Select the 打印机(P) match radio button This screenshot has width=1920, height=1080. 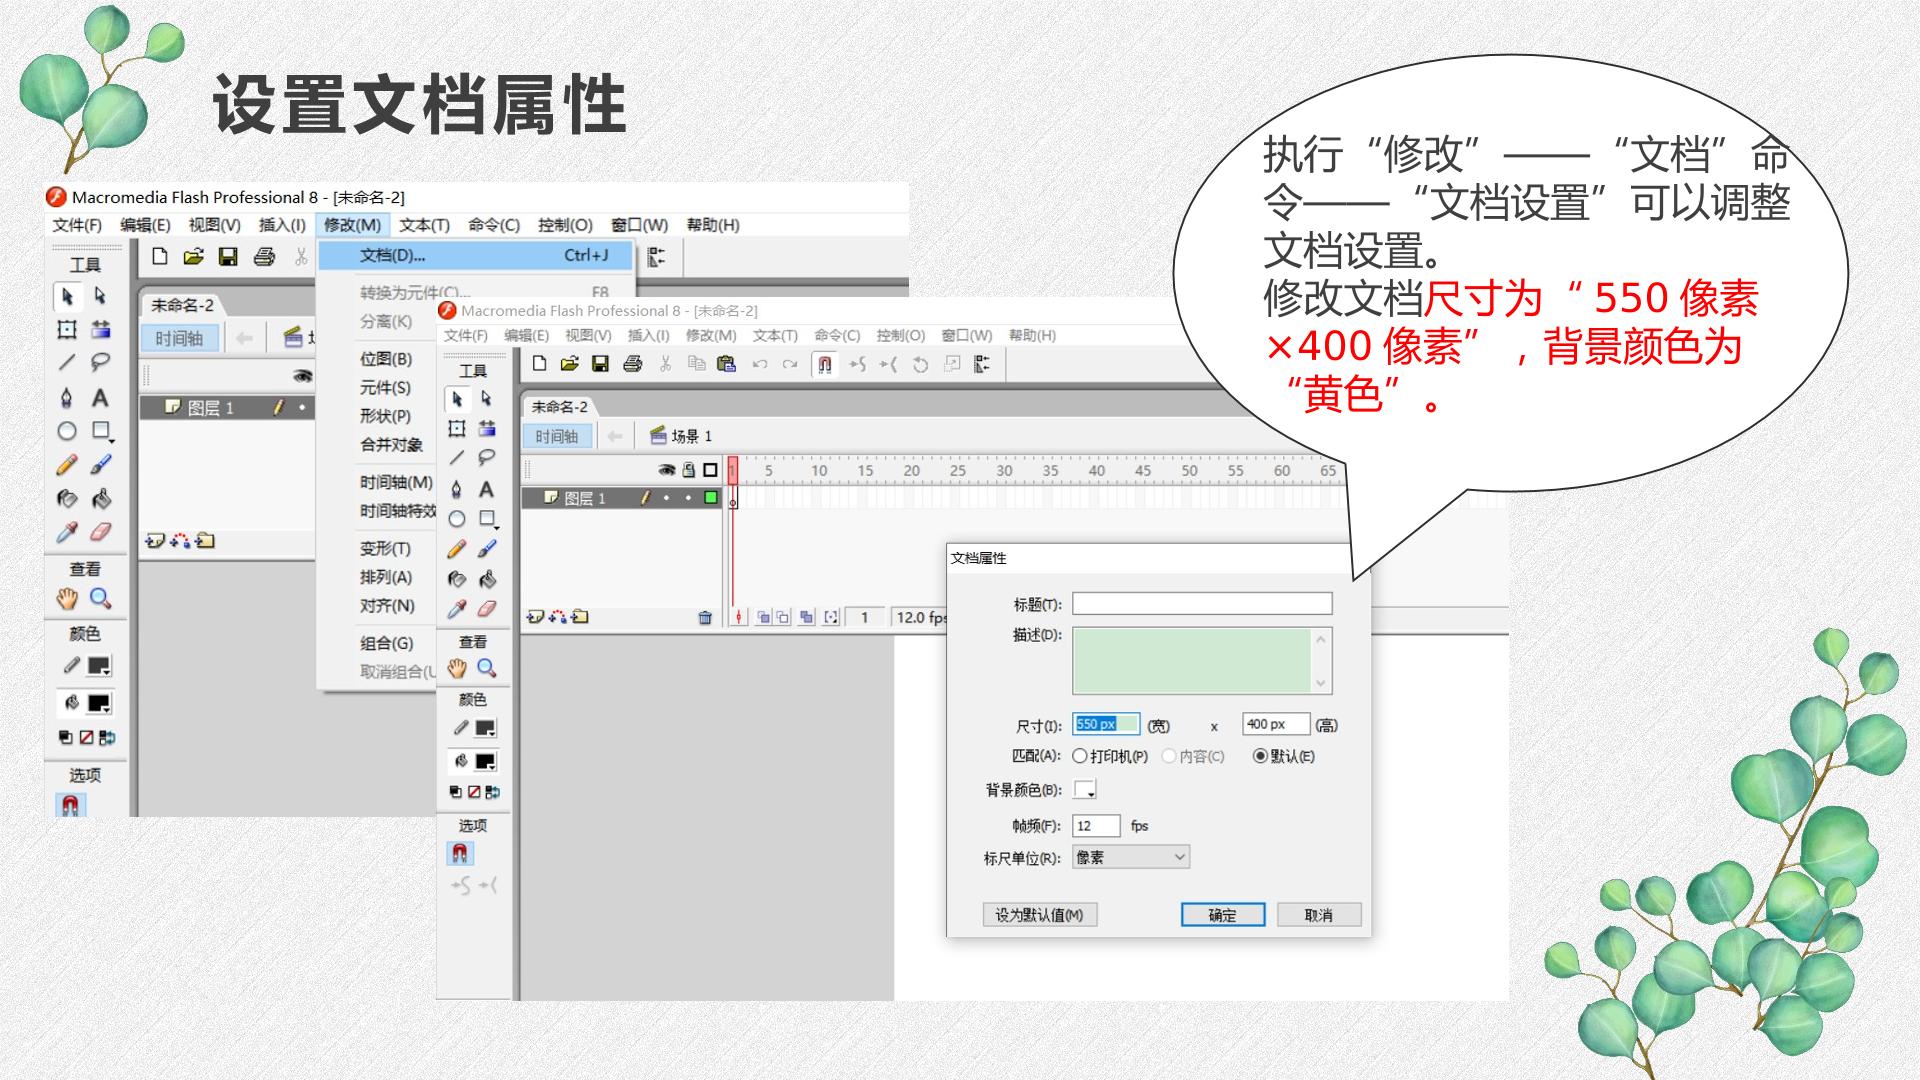coord(1080,756)
